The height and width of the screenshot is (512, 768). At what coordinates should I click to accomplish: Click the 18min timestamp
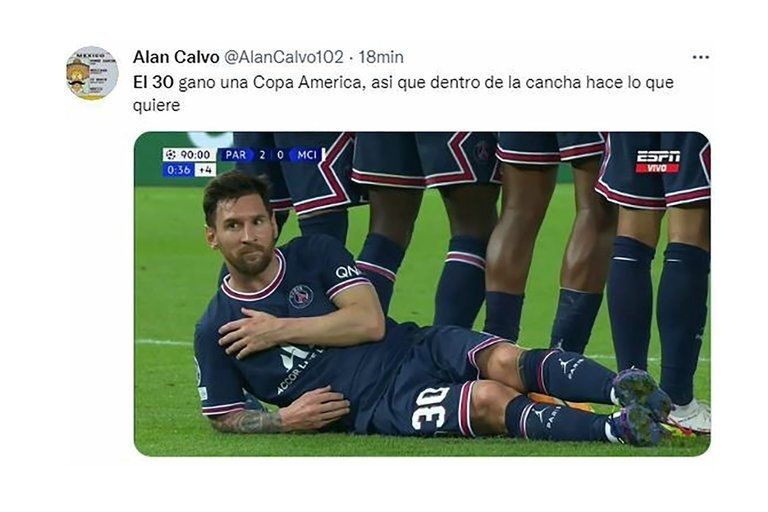point(381,57)
